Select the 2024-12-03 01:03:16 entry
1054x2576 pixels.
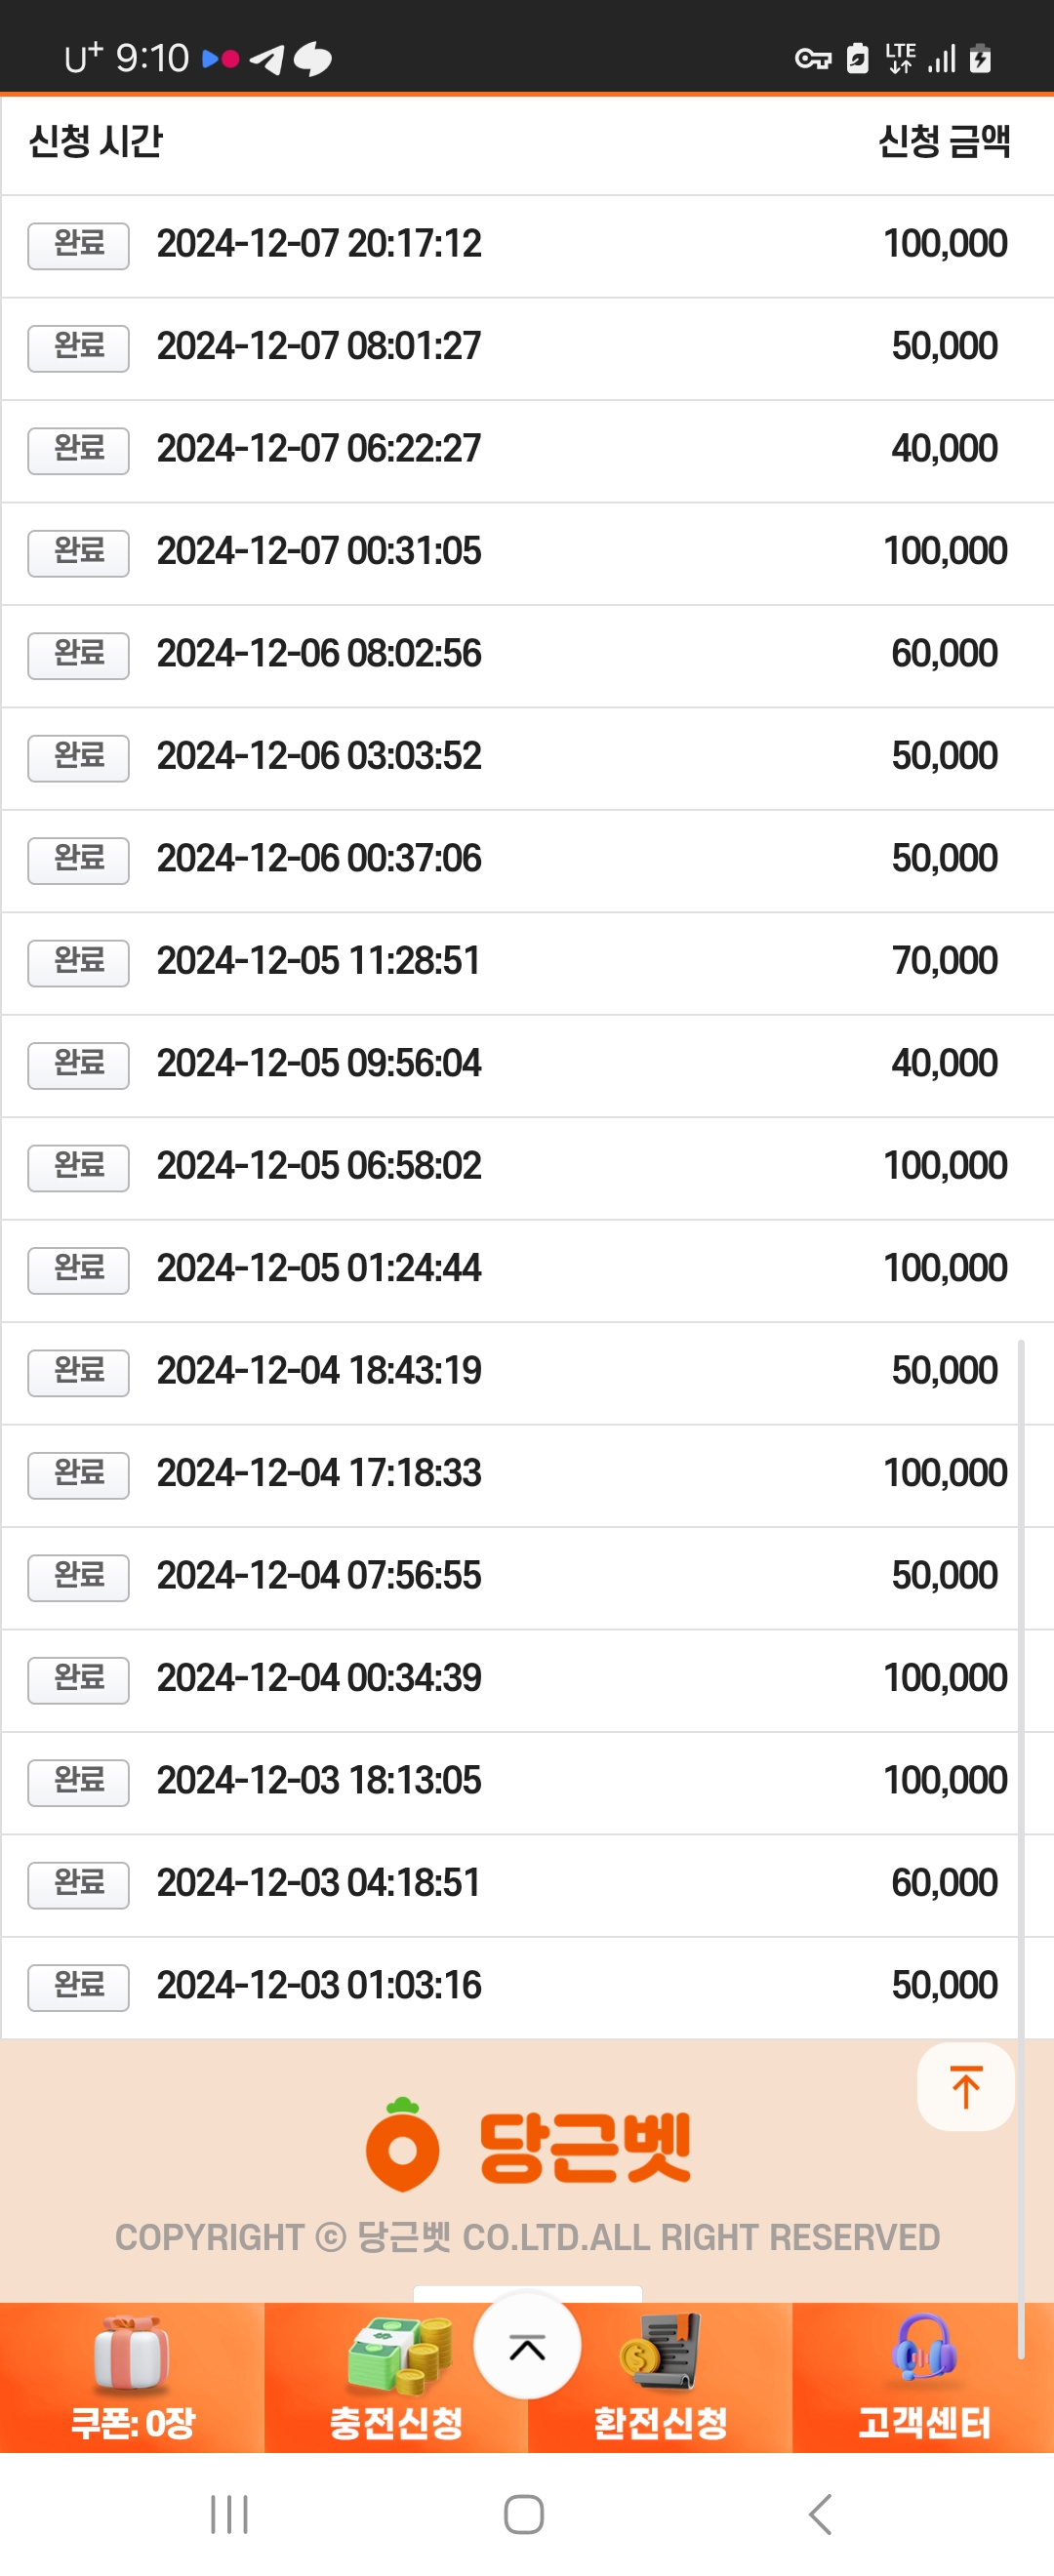[x=527, y=1986]
